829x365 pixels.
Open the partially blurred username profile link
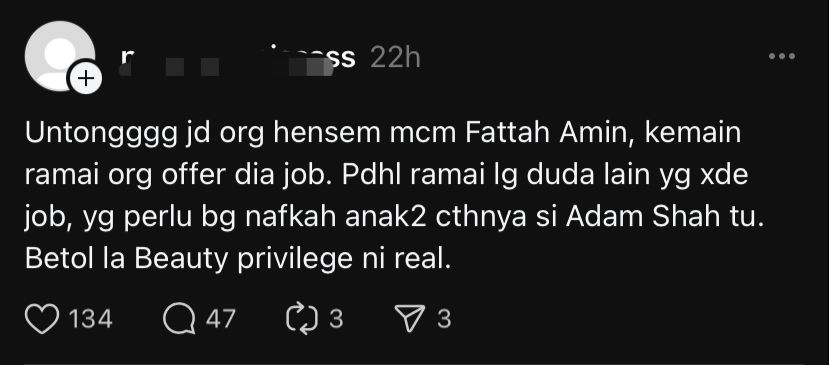click(238, 58)
